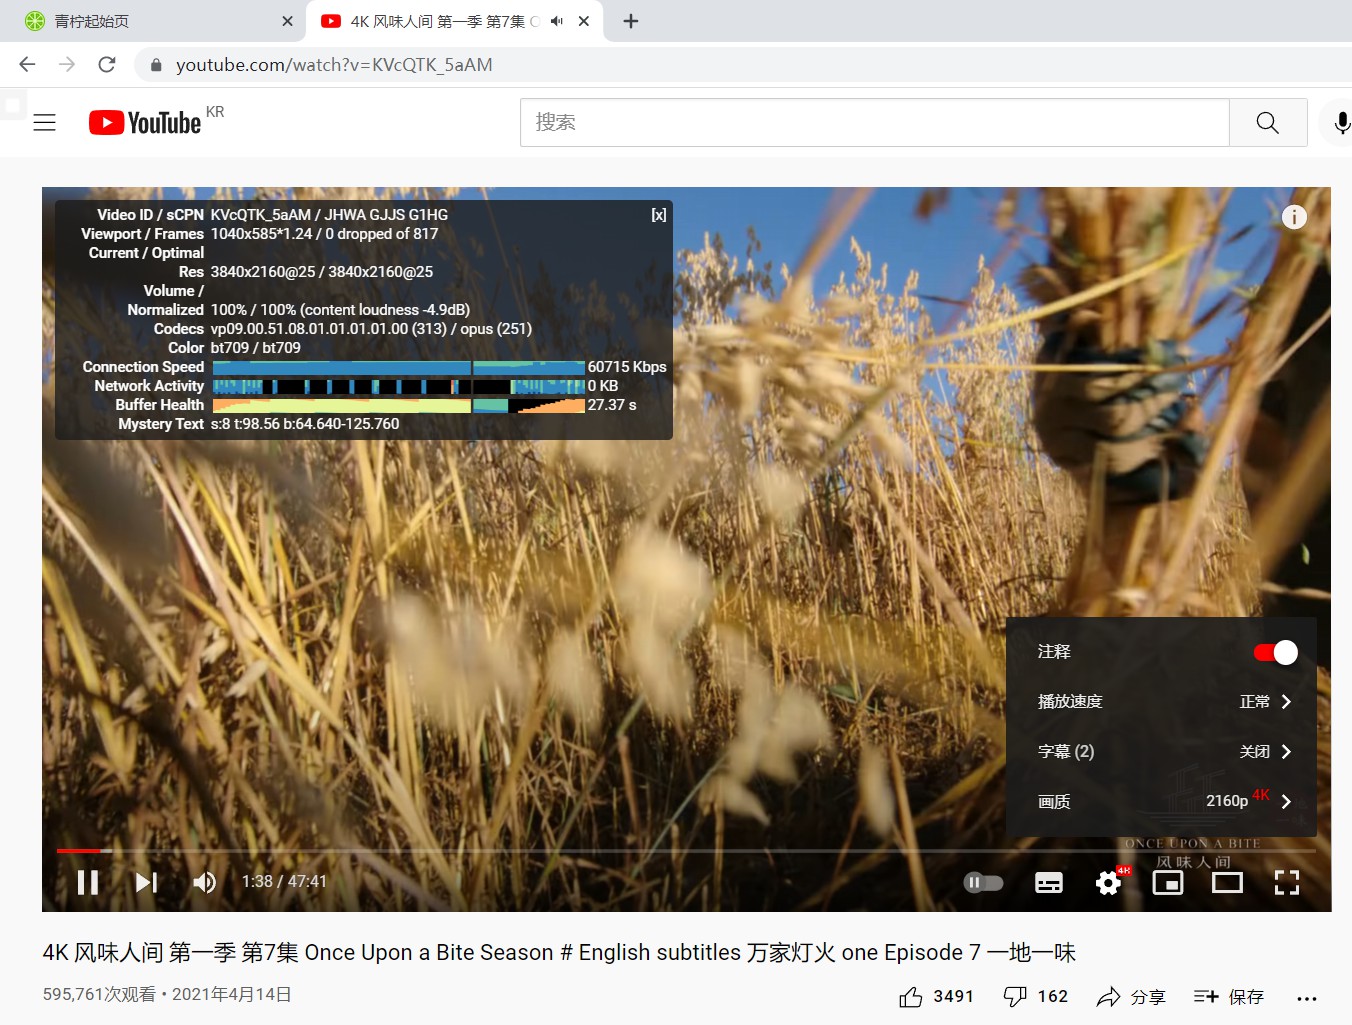
Task: Open closed captions in the player
Action: 1048,882
